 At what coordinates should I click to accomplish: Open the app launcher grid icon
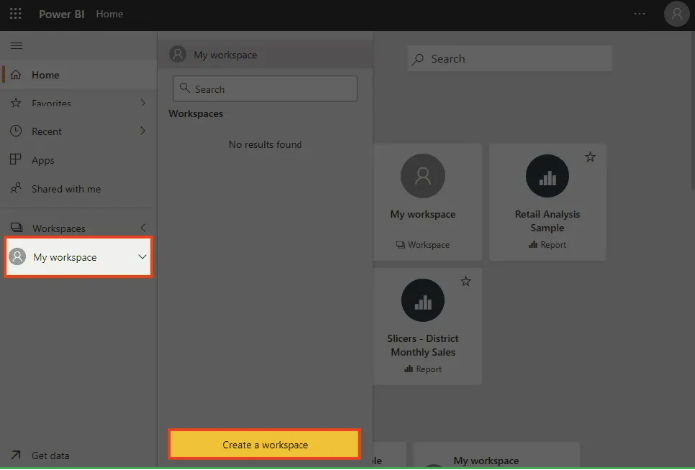pos(16,14)
